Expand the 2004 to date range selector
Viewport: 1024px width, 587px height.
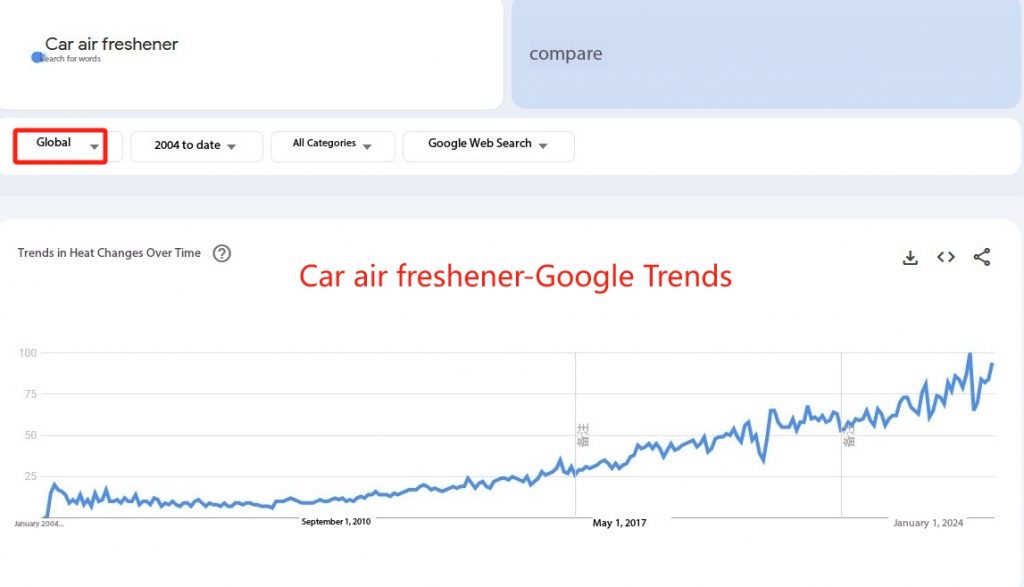(x=196, y=146)
